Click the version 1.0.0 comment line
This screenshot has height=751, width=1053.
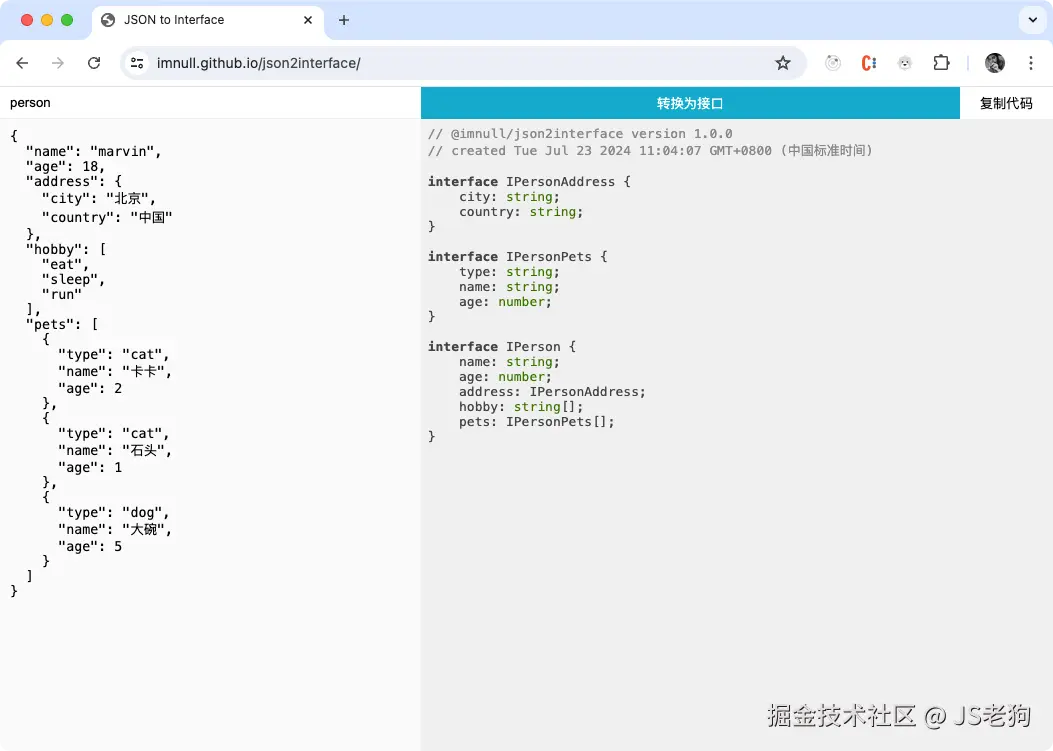(x=580, y=134)
